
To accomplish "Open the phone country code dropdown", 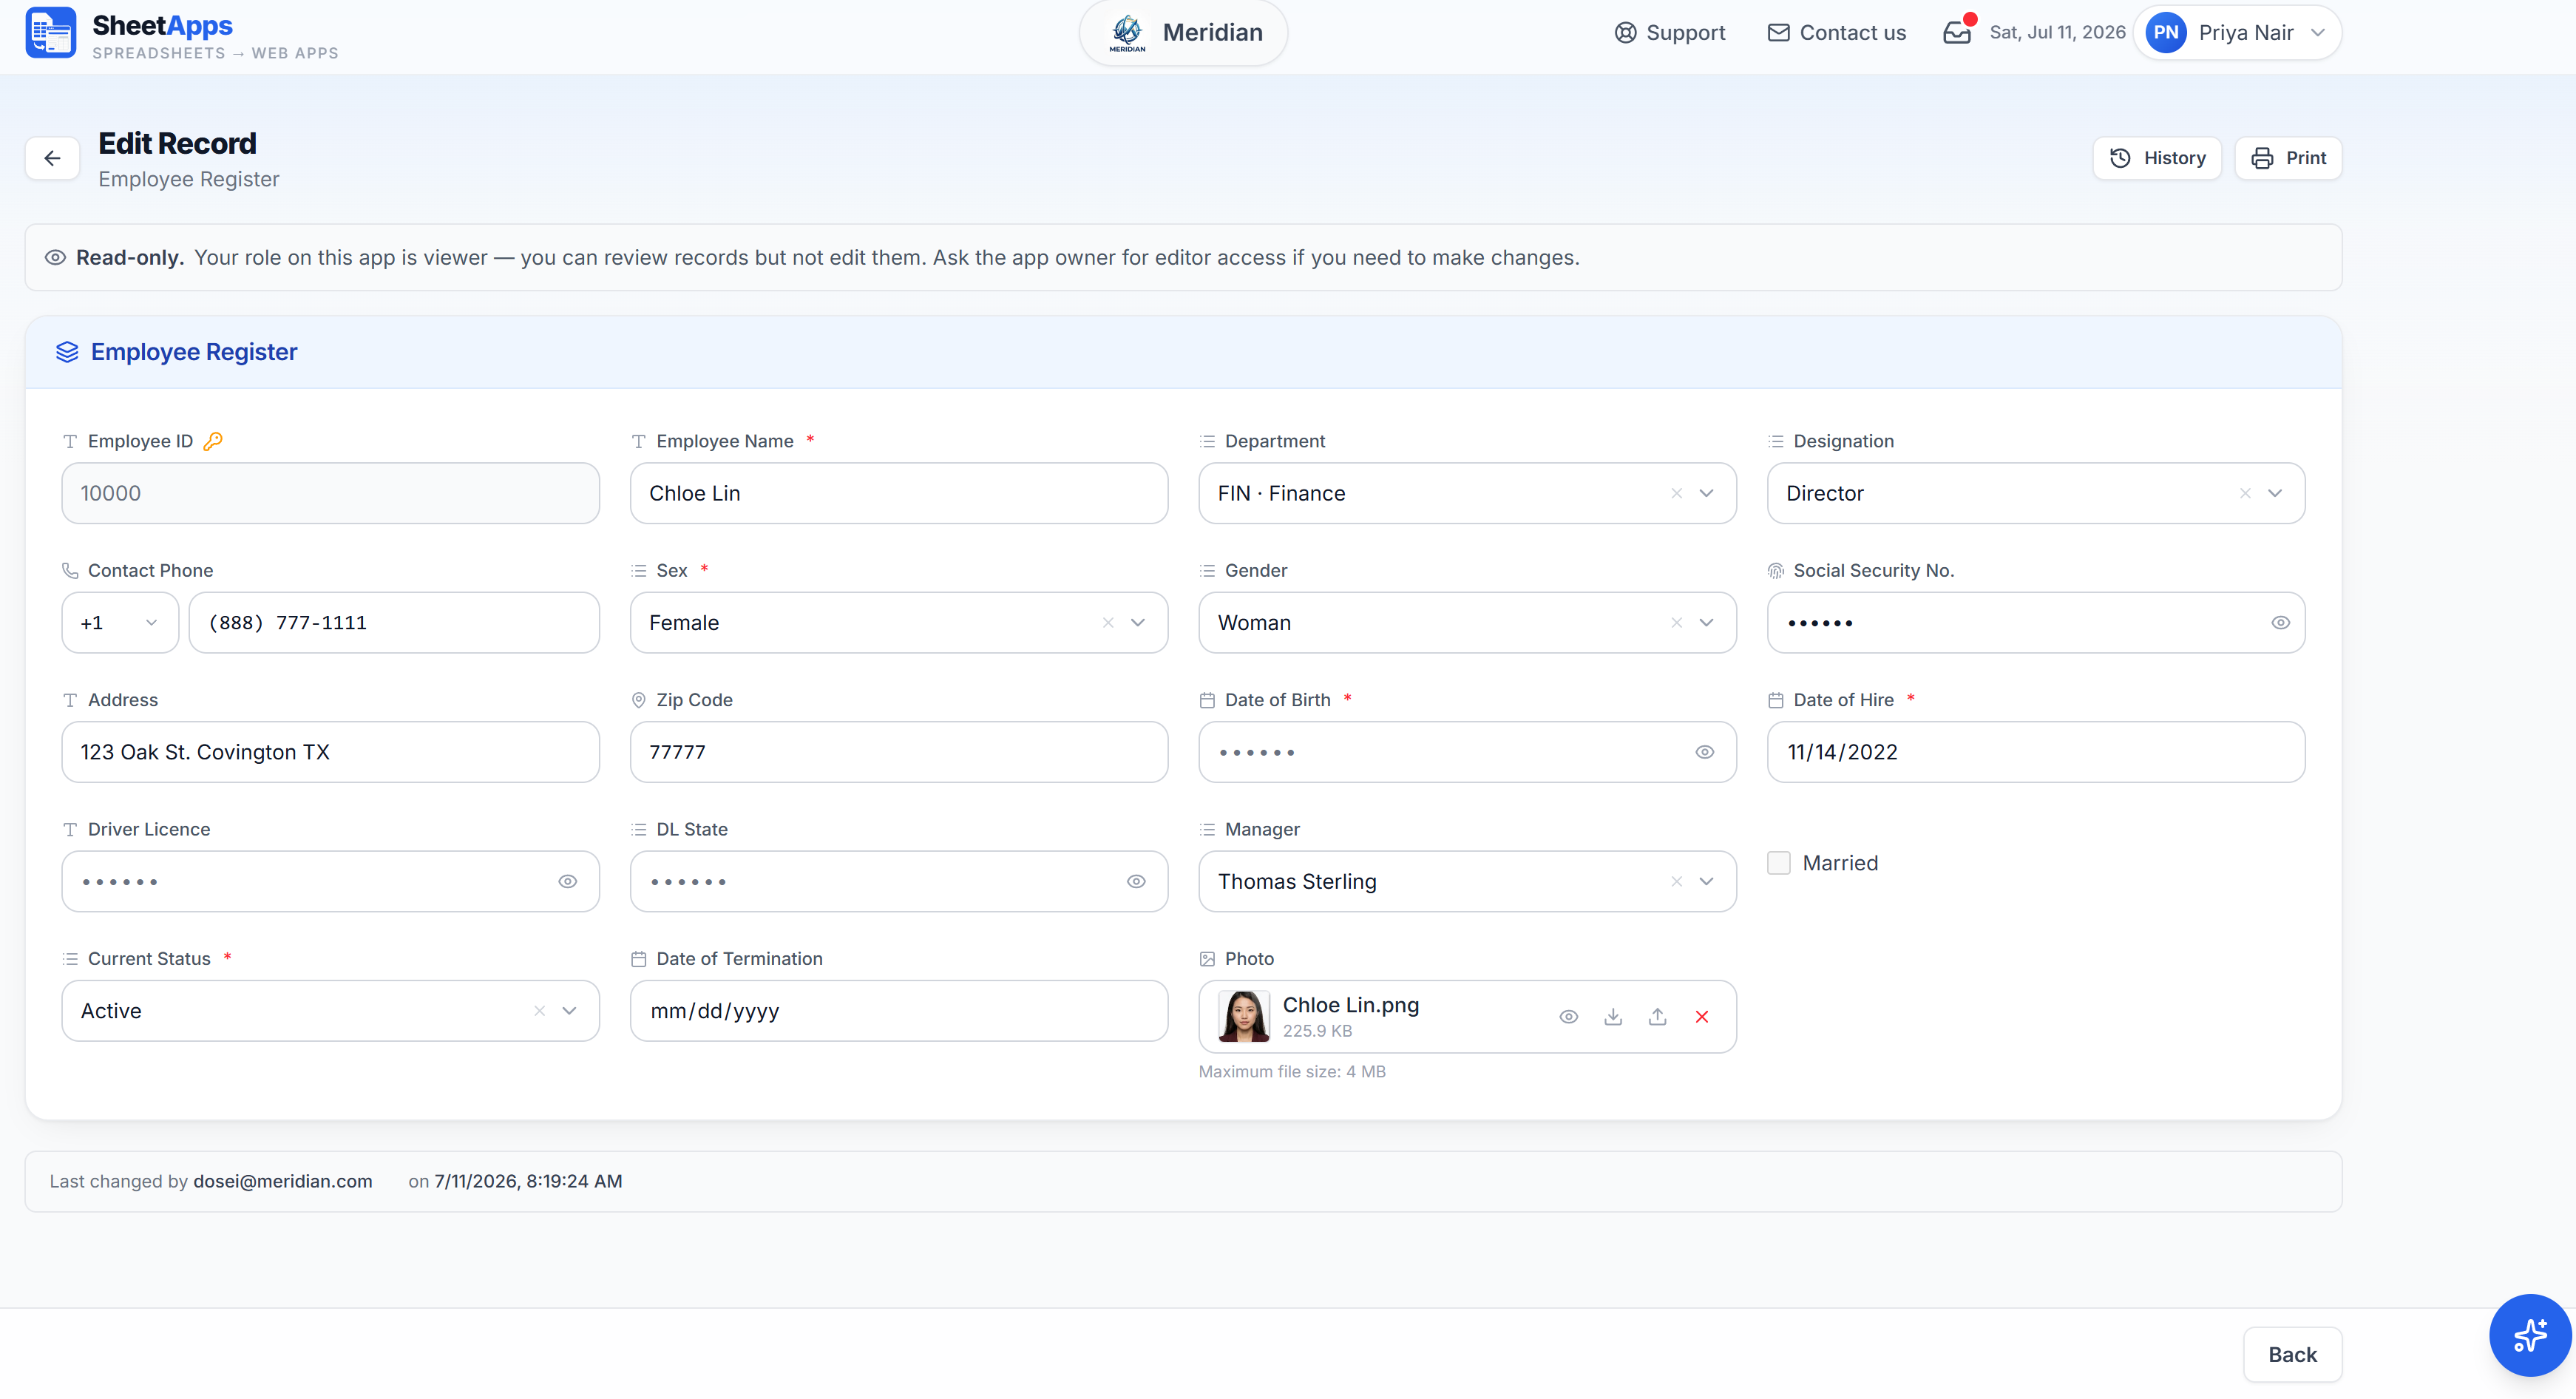I will tap(120, 622).
